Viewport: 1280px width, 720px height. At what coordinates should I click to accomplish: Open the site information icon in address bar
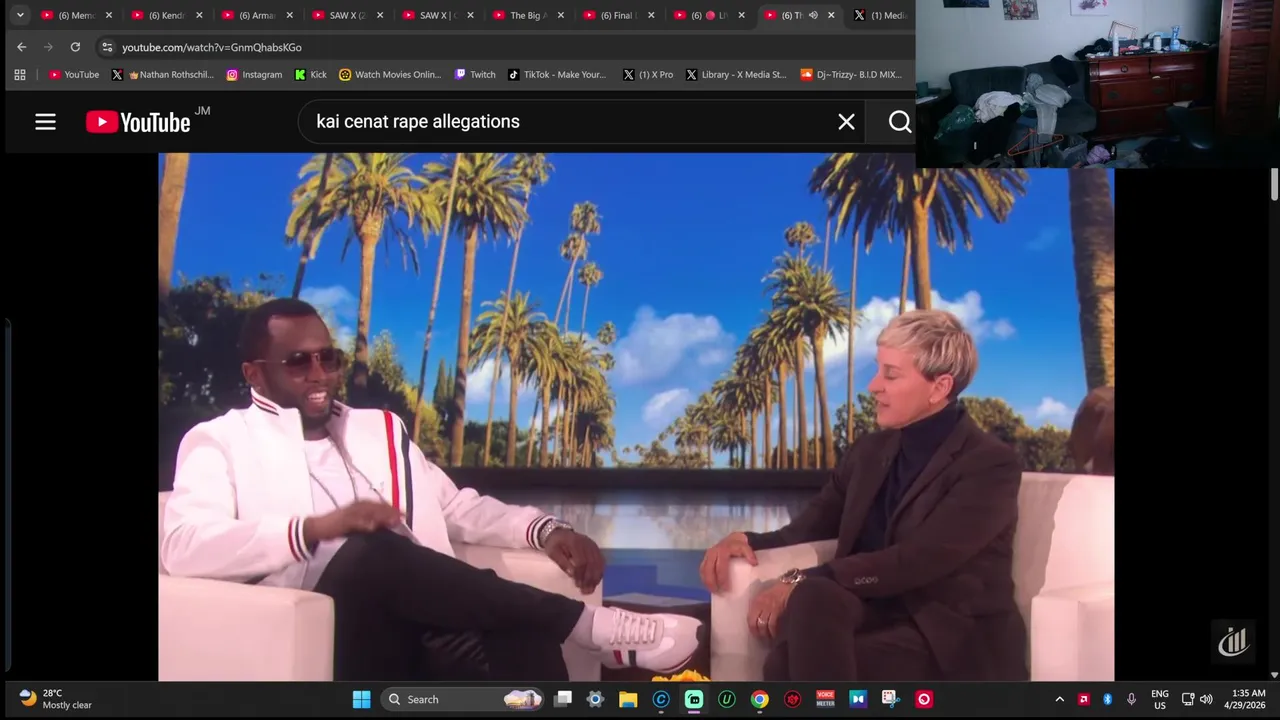point(107,47)
